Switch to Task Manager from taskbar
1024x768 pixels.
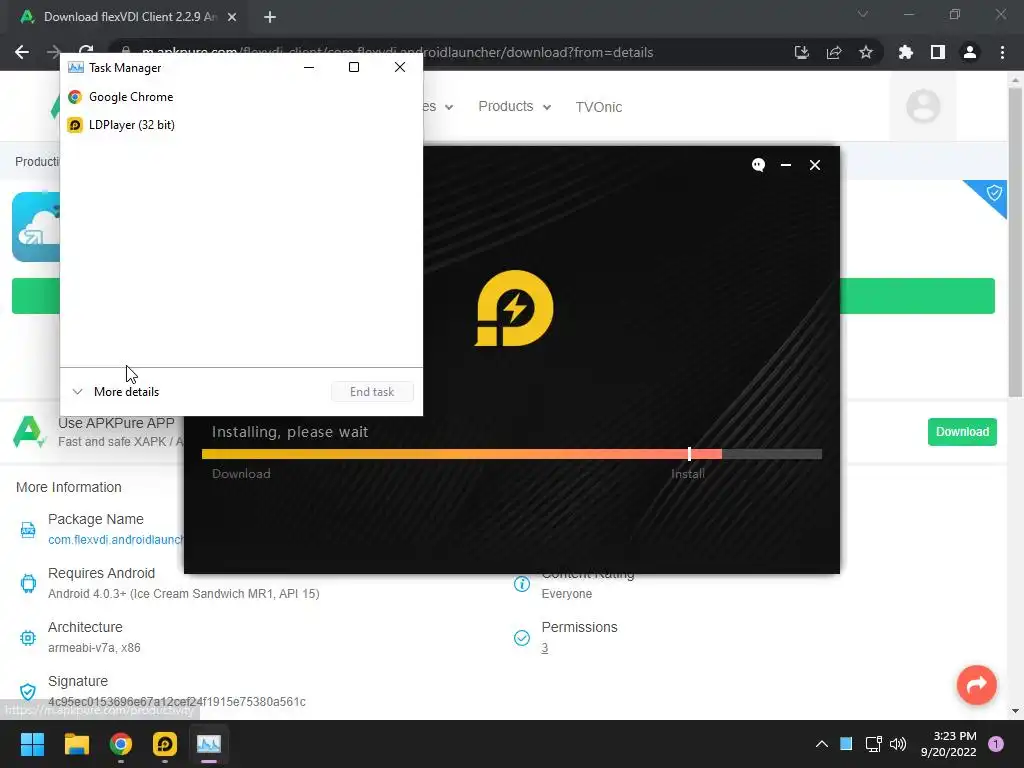click(x=209, y=744)
